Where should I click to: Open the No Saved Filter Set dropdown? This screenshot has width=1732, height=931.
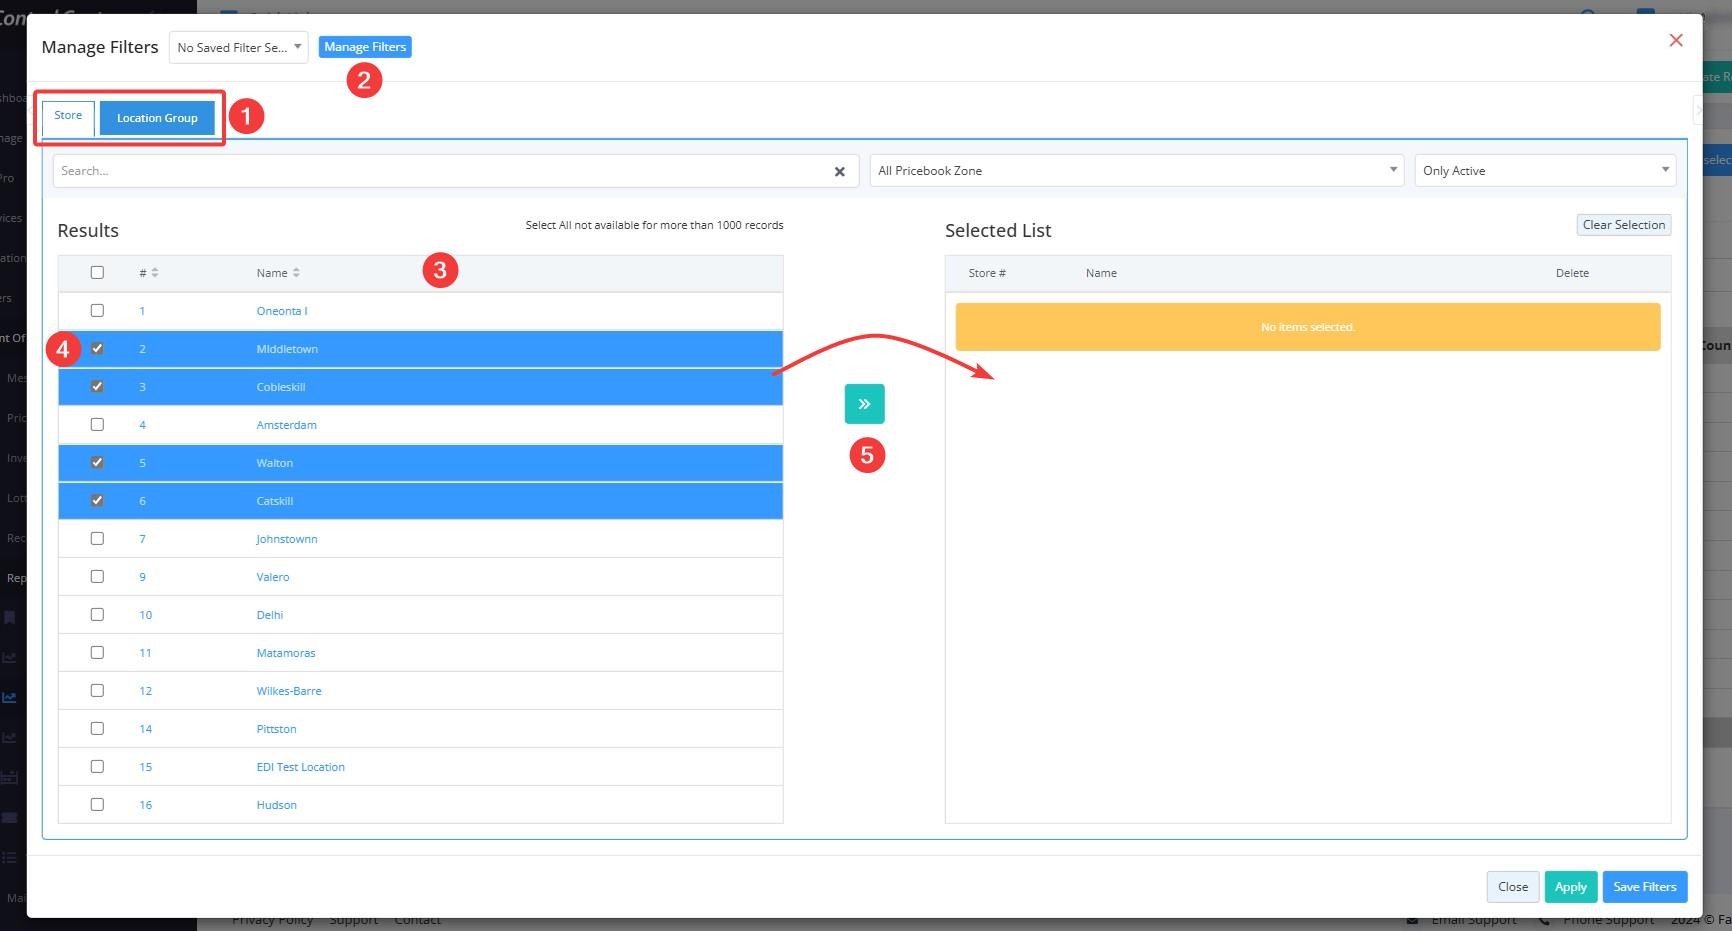(238, 47)
